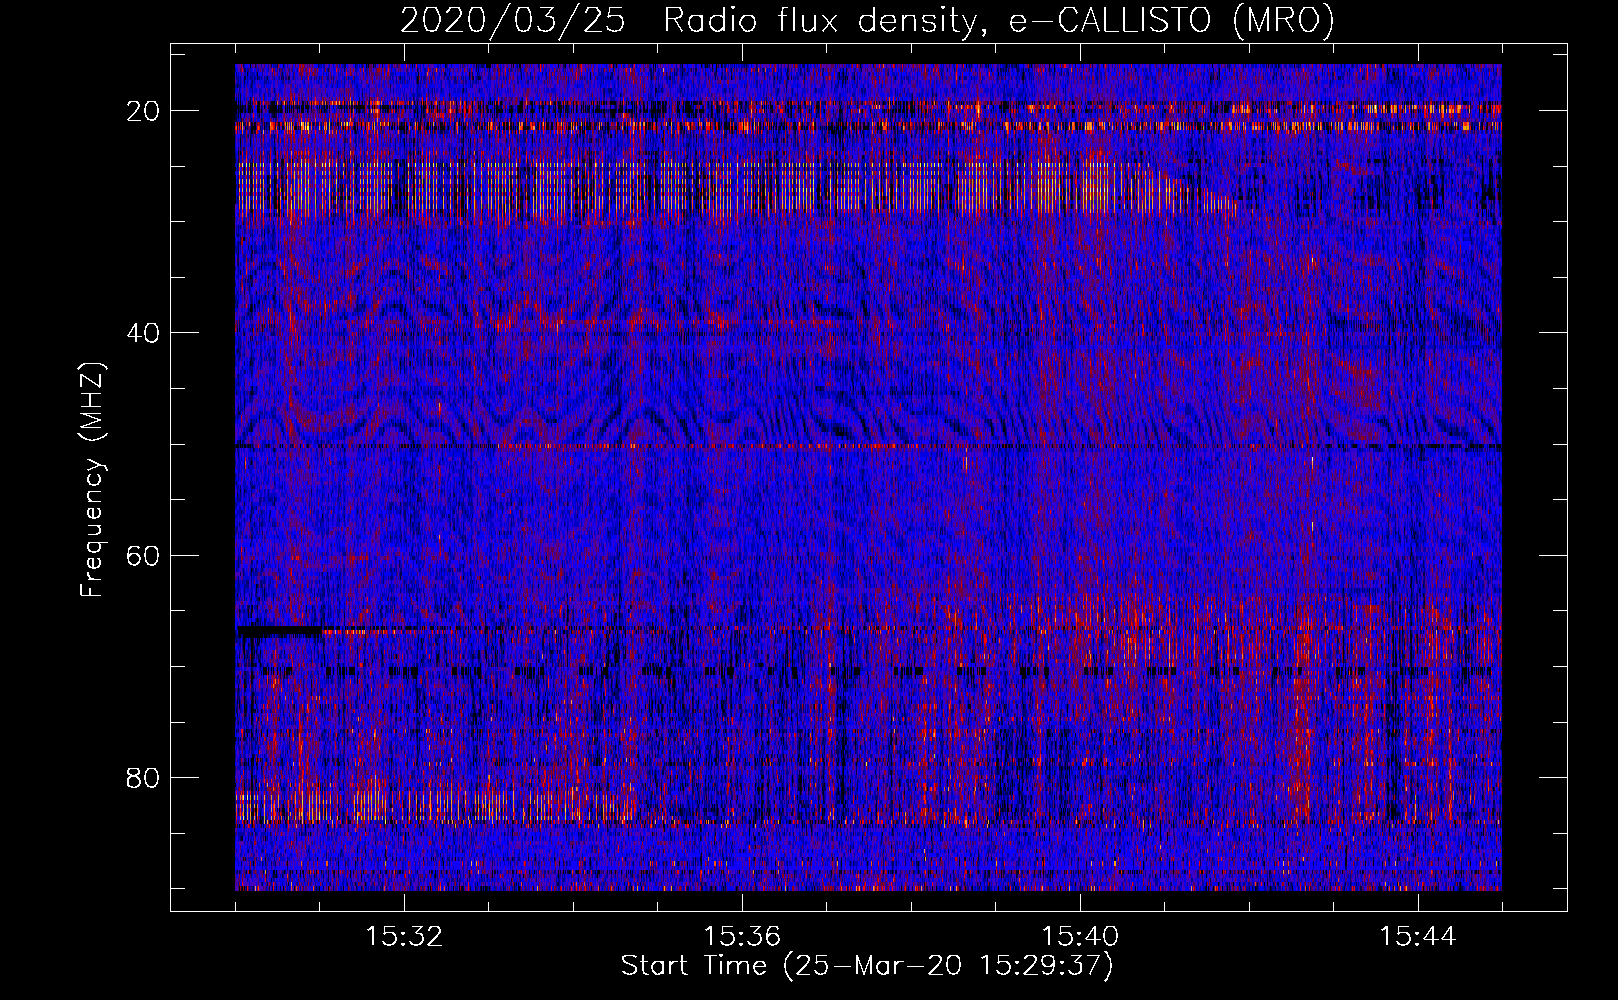Image resolution: width=1618 pixels, height=1000 pixels.
Task: Click the 15:36 time tick label
Action: [742, 937]
